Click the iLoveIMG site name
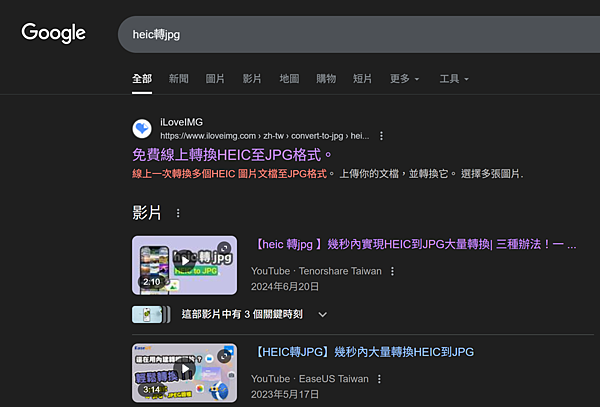The height and width of the screenshot is (407, 600). [181, 122]
